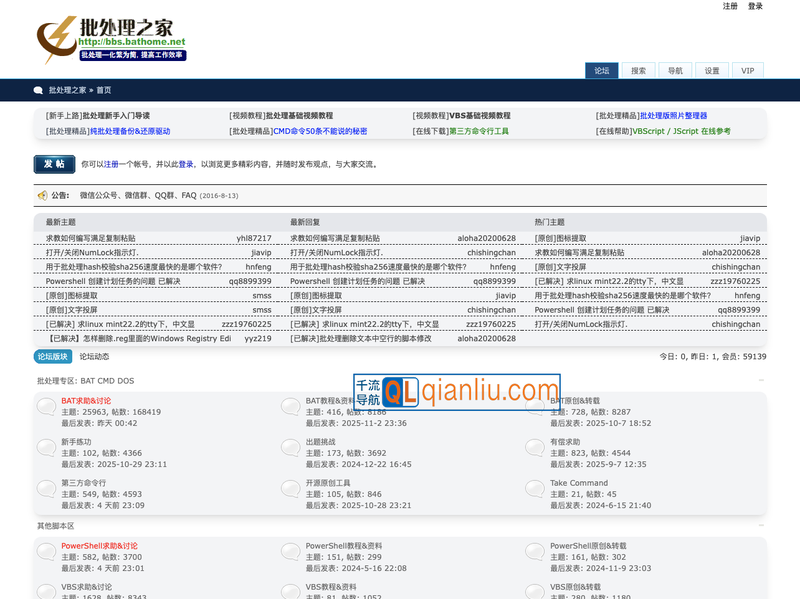800x599 pixels.
Task: Open the 第三方命令行工具 download link
Action: [479, 131]
